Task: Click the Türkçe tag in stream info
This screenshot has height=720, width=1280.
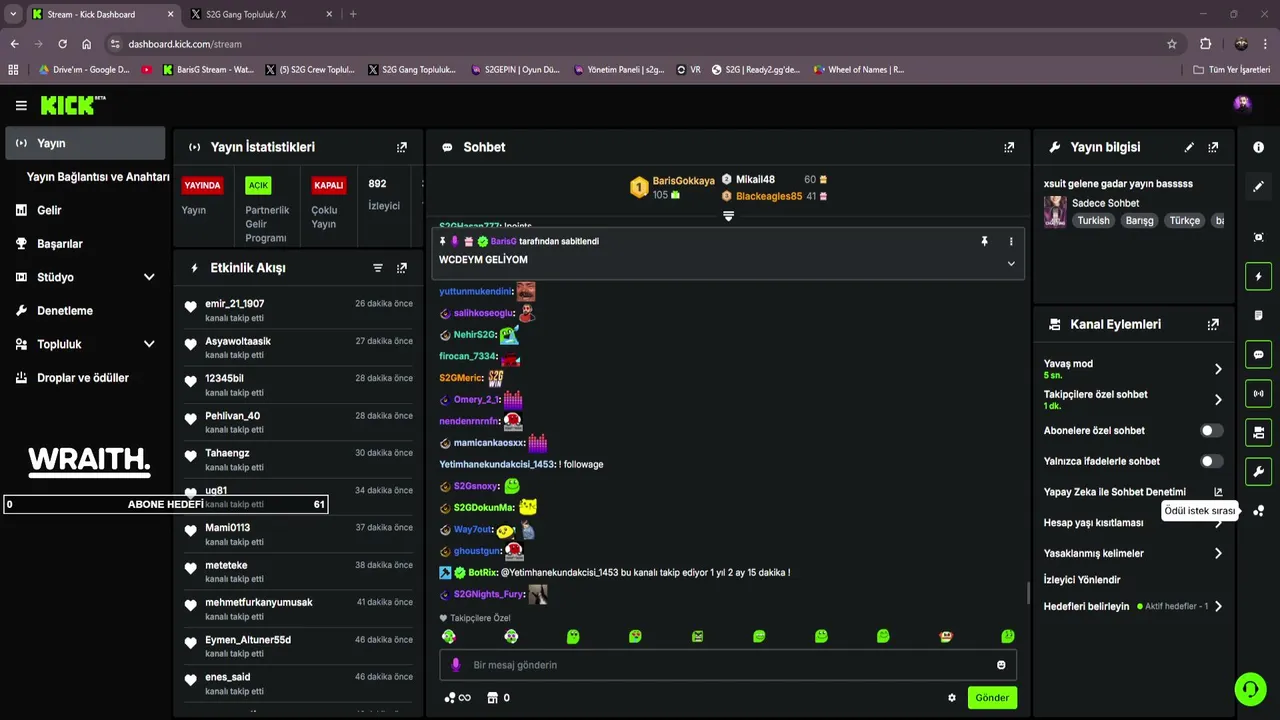Action: click(x=1184, y=220)
